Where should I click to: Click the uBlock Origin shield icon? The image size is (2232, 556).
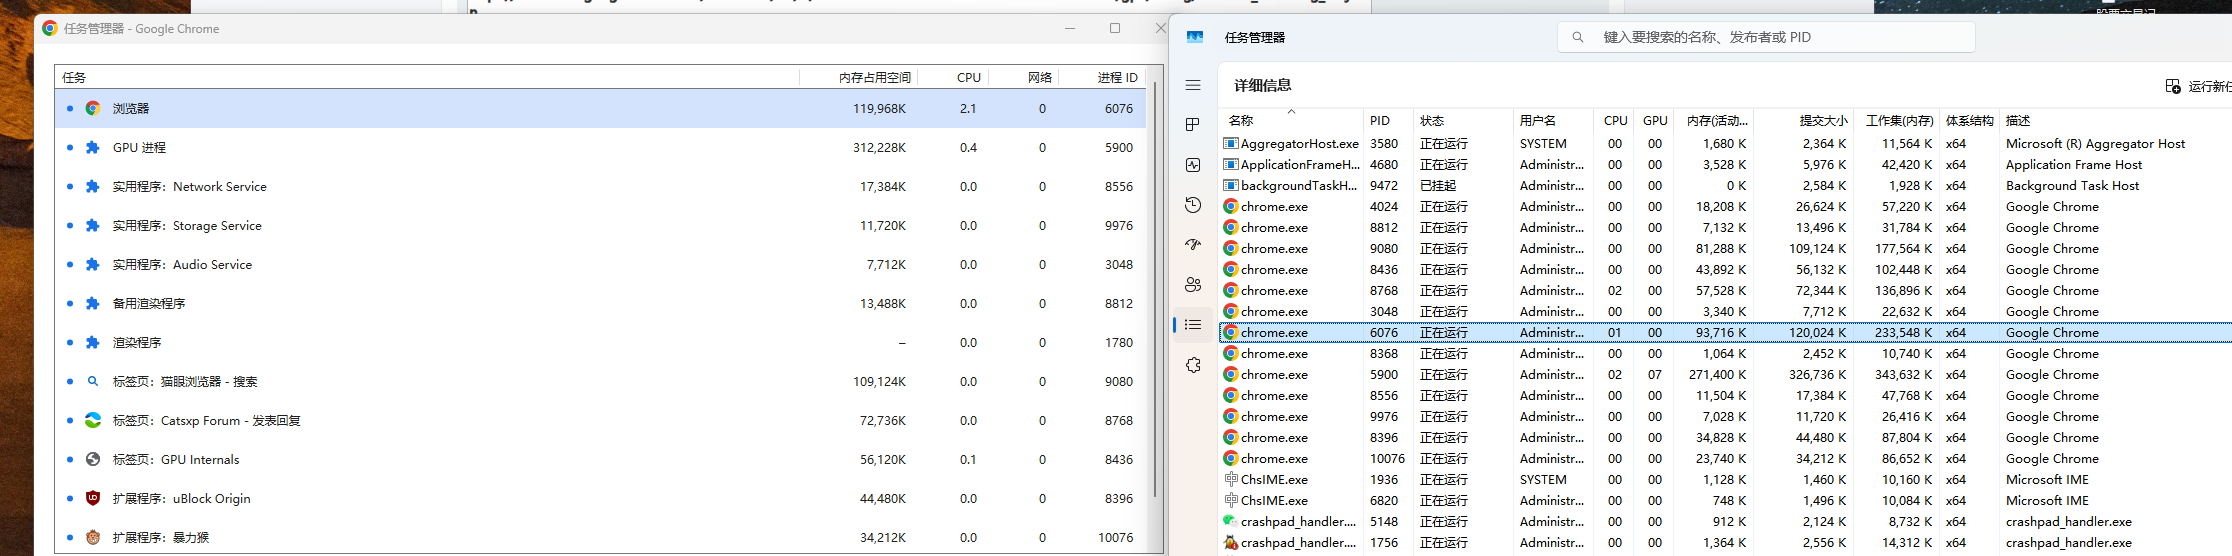coord(93,498)
